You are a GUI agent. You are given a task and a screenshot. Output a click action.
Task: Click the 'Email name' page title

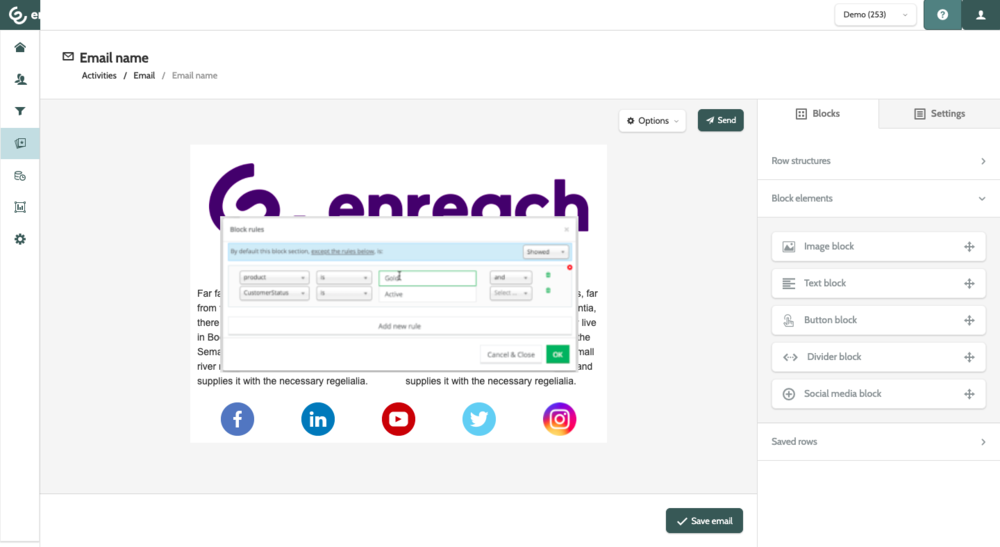coord(114,57)
